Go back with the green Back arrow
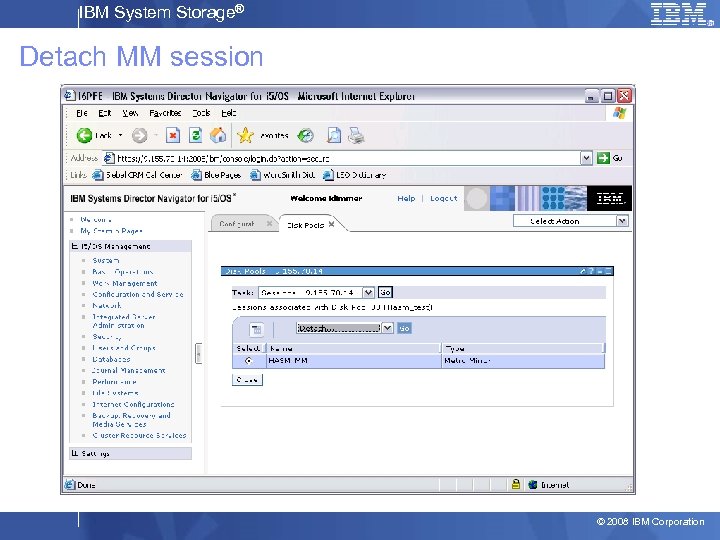The height and width of the screenshot is (540, 720). [x=84, y=135]
